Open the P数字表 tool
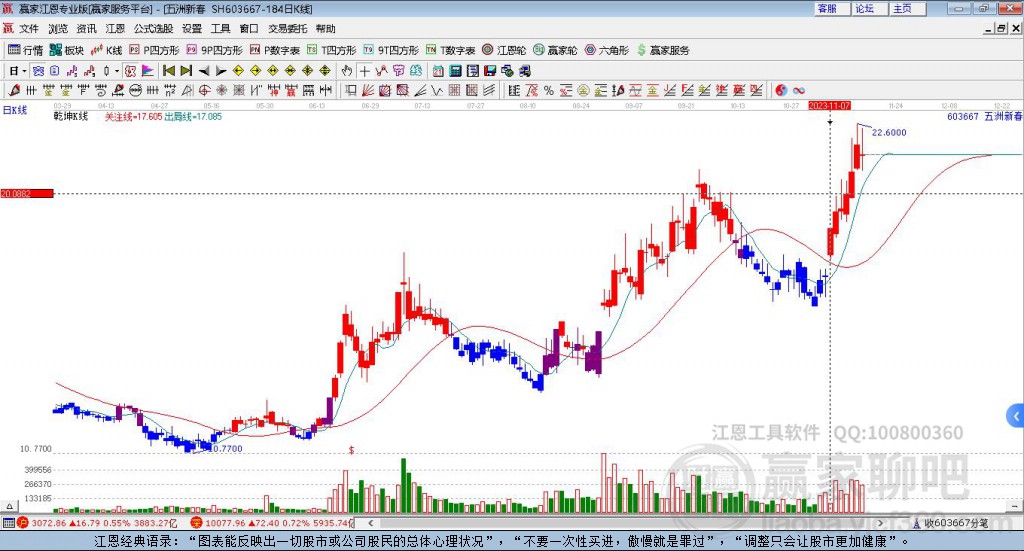Screen dimensions: 1024x551 [274, 50]
